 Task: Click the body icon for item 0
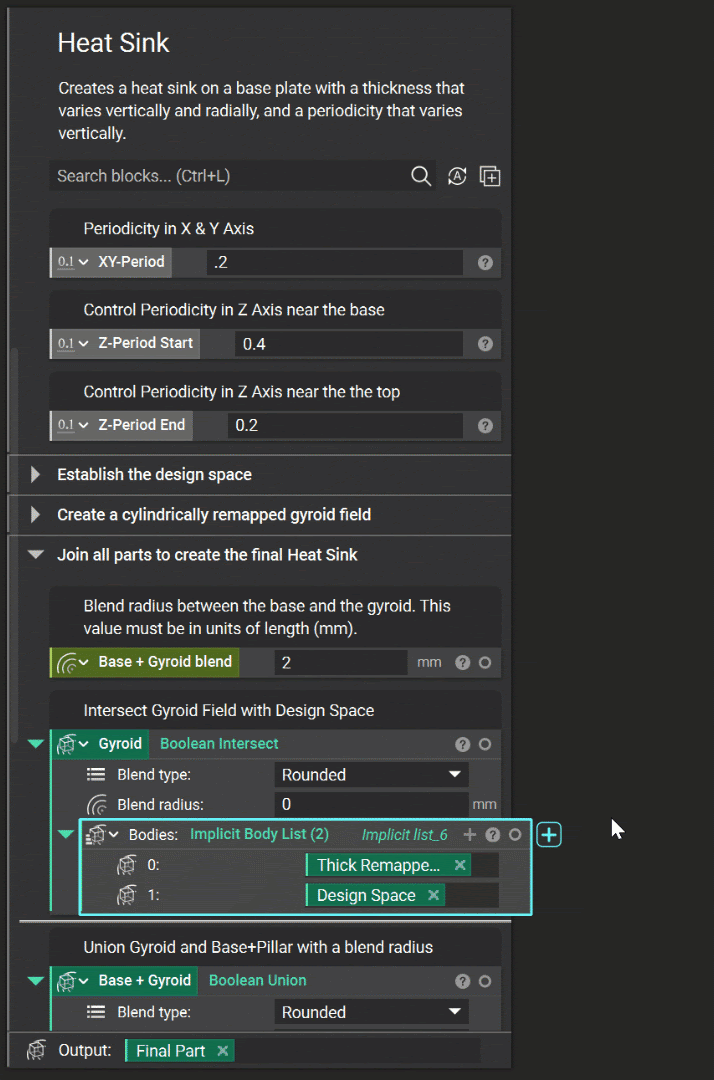click(126, 865)
